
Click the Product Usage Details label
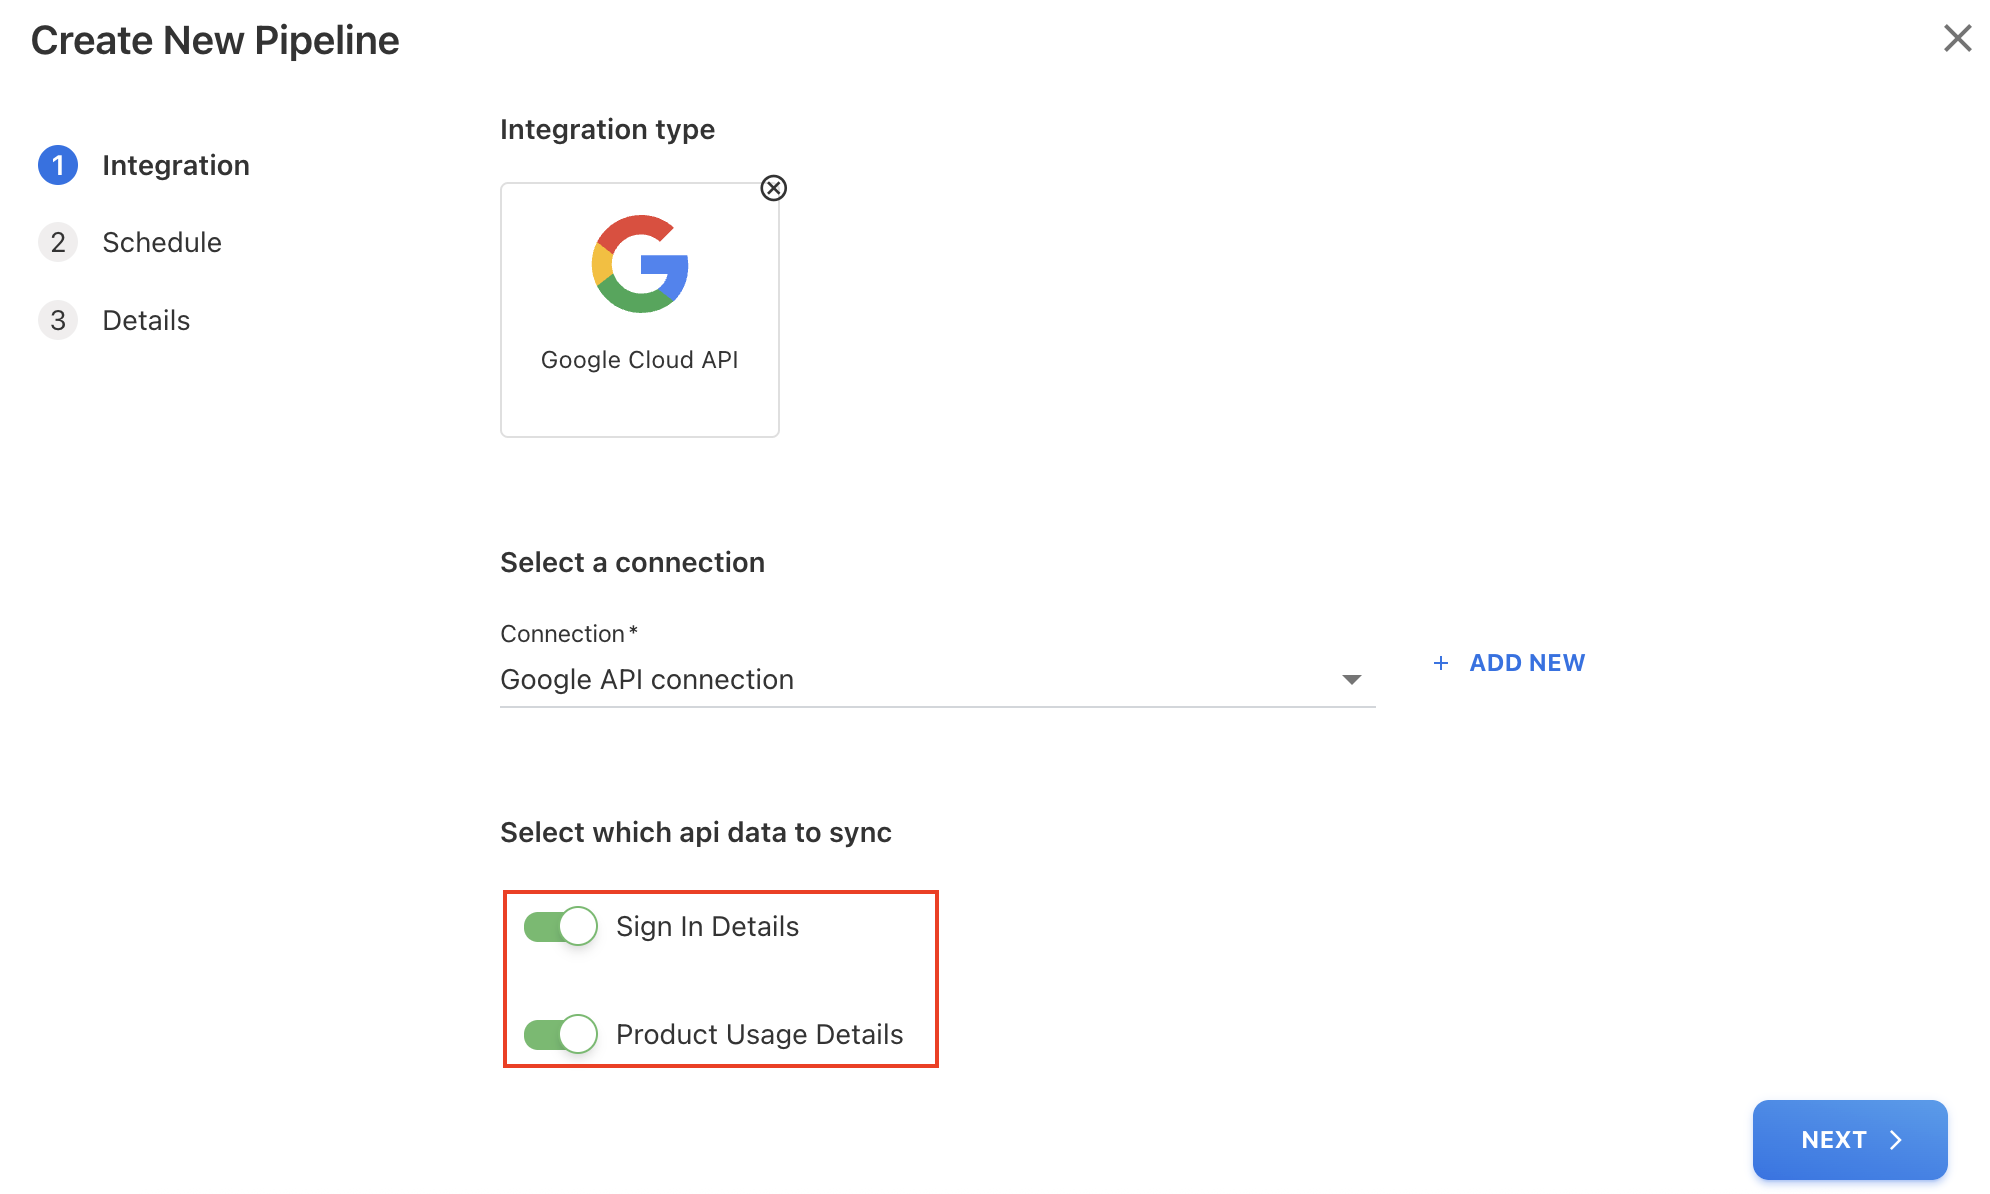pyautogui.click(x=759, y=1035)
